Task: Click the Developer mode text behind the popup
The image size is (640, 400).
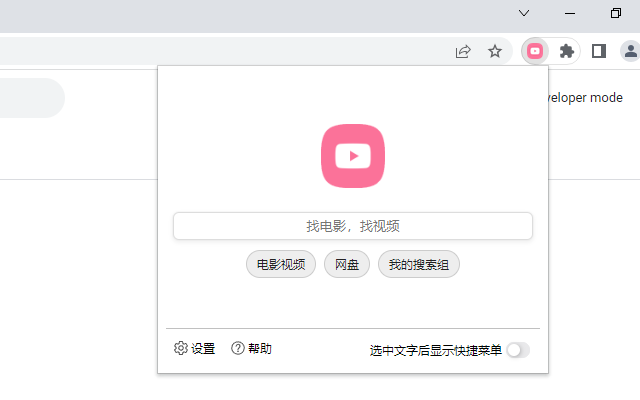Action: click(x=586, y=98)
